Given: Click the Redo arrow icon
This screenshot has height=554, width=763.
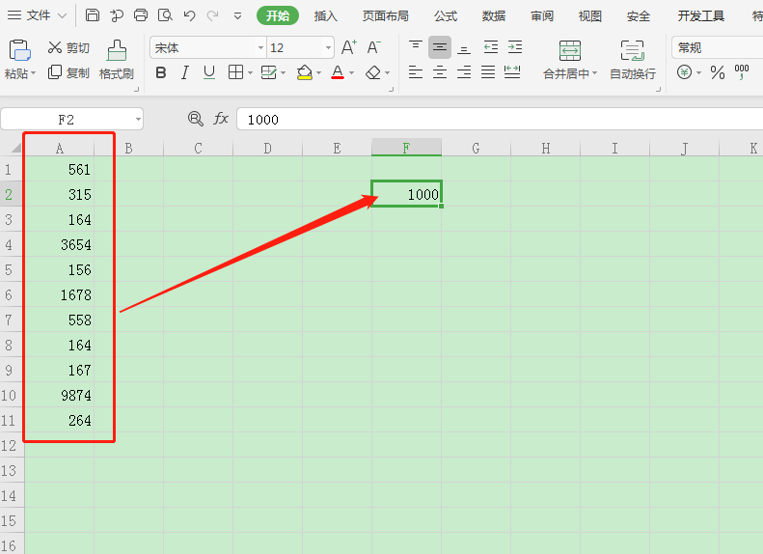Looking at the screenshot, I should pyautogui.click(x=212, y=16).
